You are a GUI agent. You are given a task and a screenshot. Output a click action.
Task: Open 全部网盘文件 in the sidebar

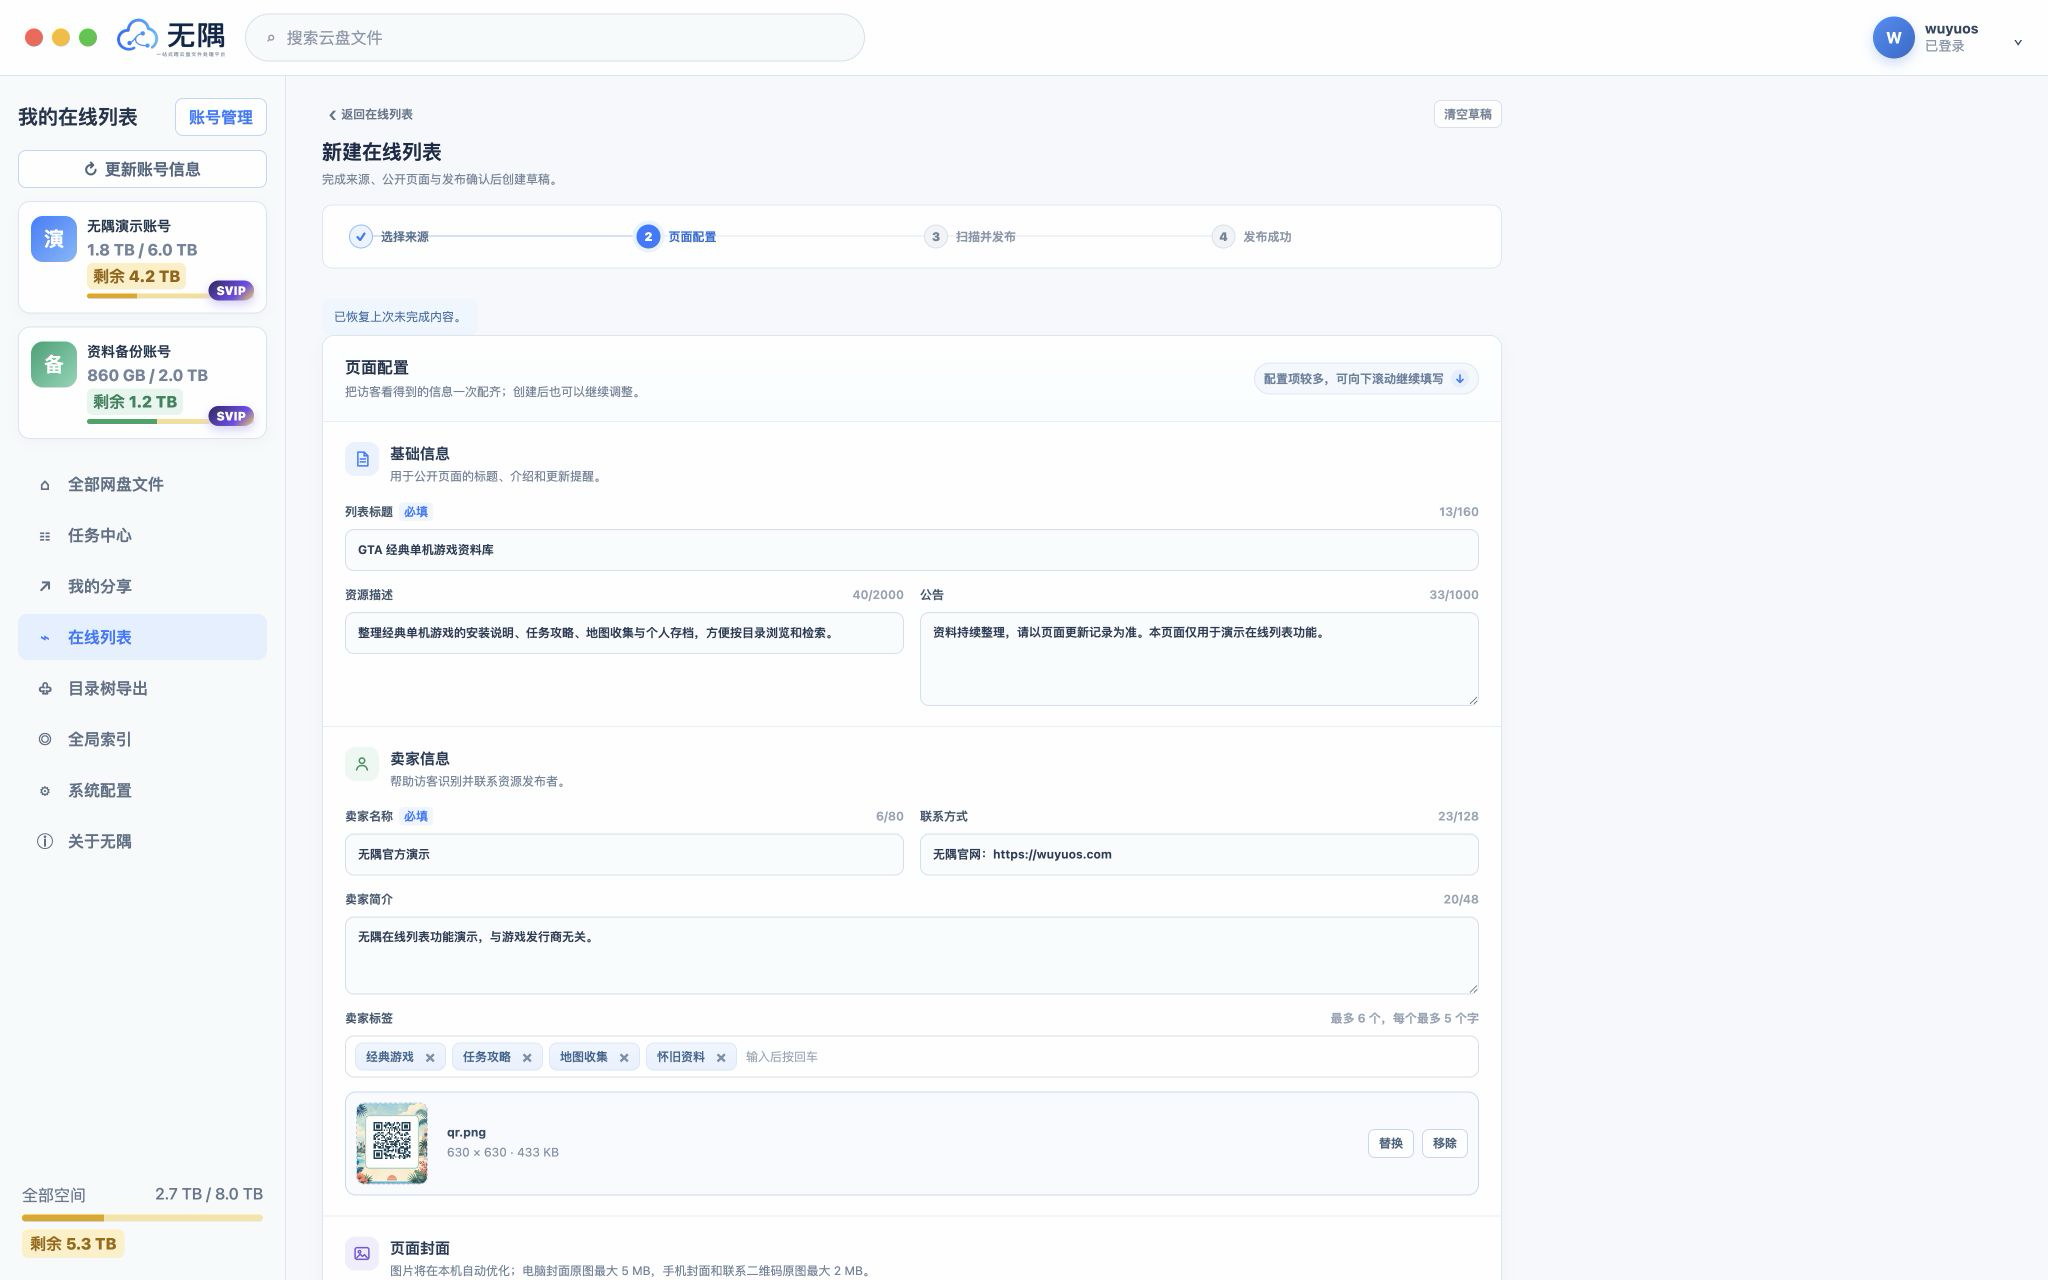(x=142, y=485)
